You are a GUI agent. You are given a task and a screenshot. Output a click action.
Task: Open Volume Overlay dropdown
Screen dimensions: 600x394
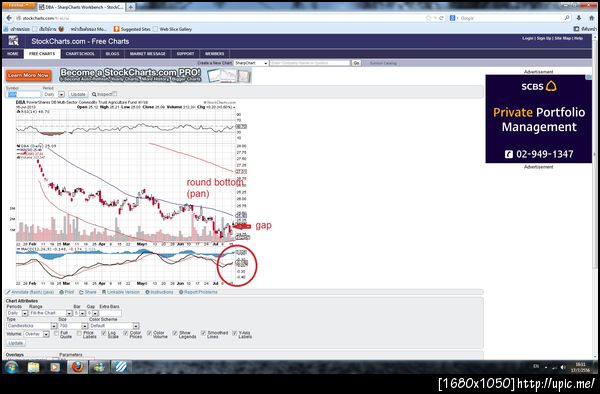[x=36, y=334]
